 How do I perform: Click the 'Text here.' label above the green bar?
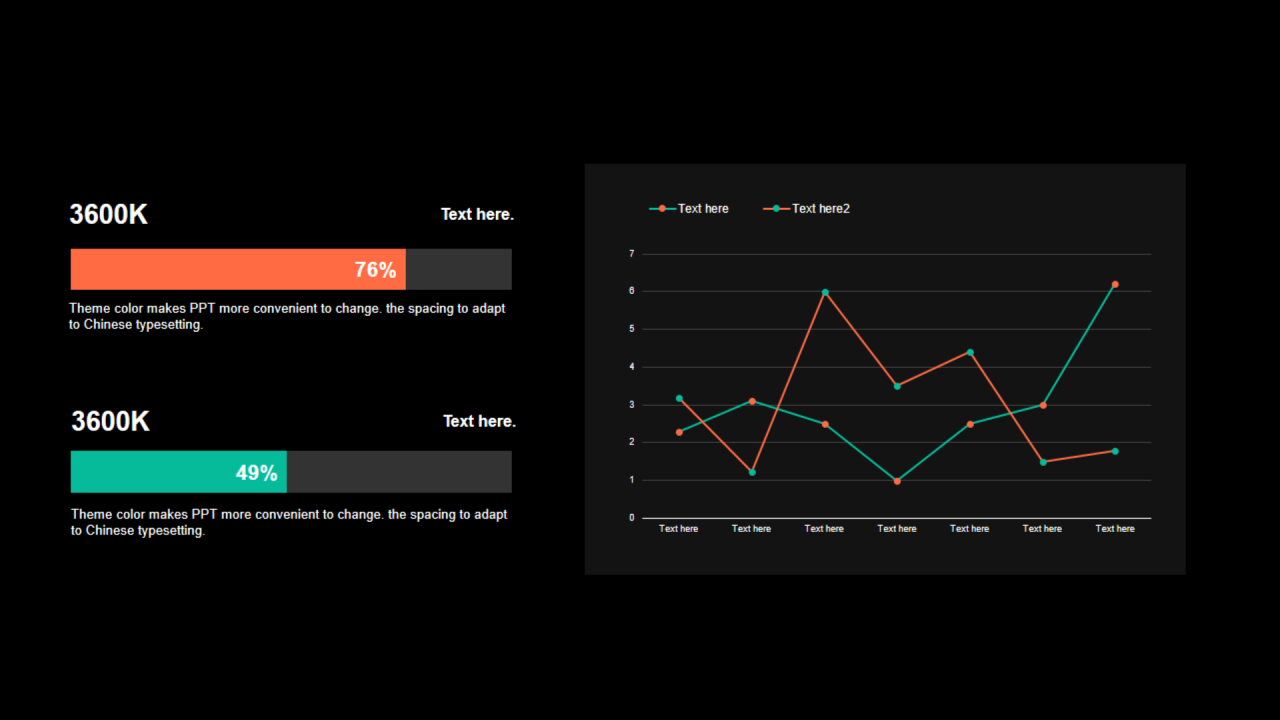[479, 421]
